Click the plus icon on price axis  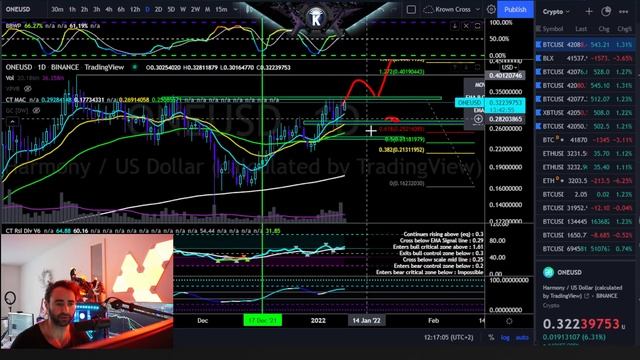point(478,119)
